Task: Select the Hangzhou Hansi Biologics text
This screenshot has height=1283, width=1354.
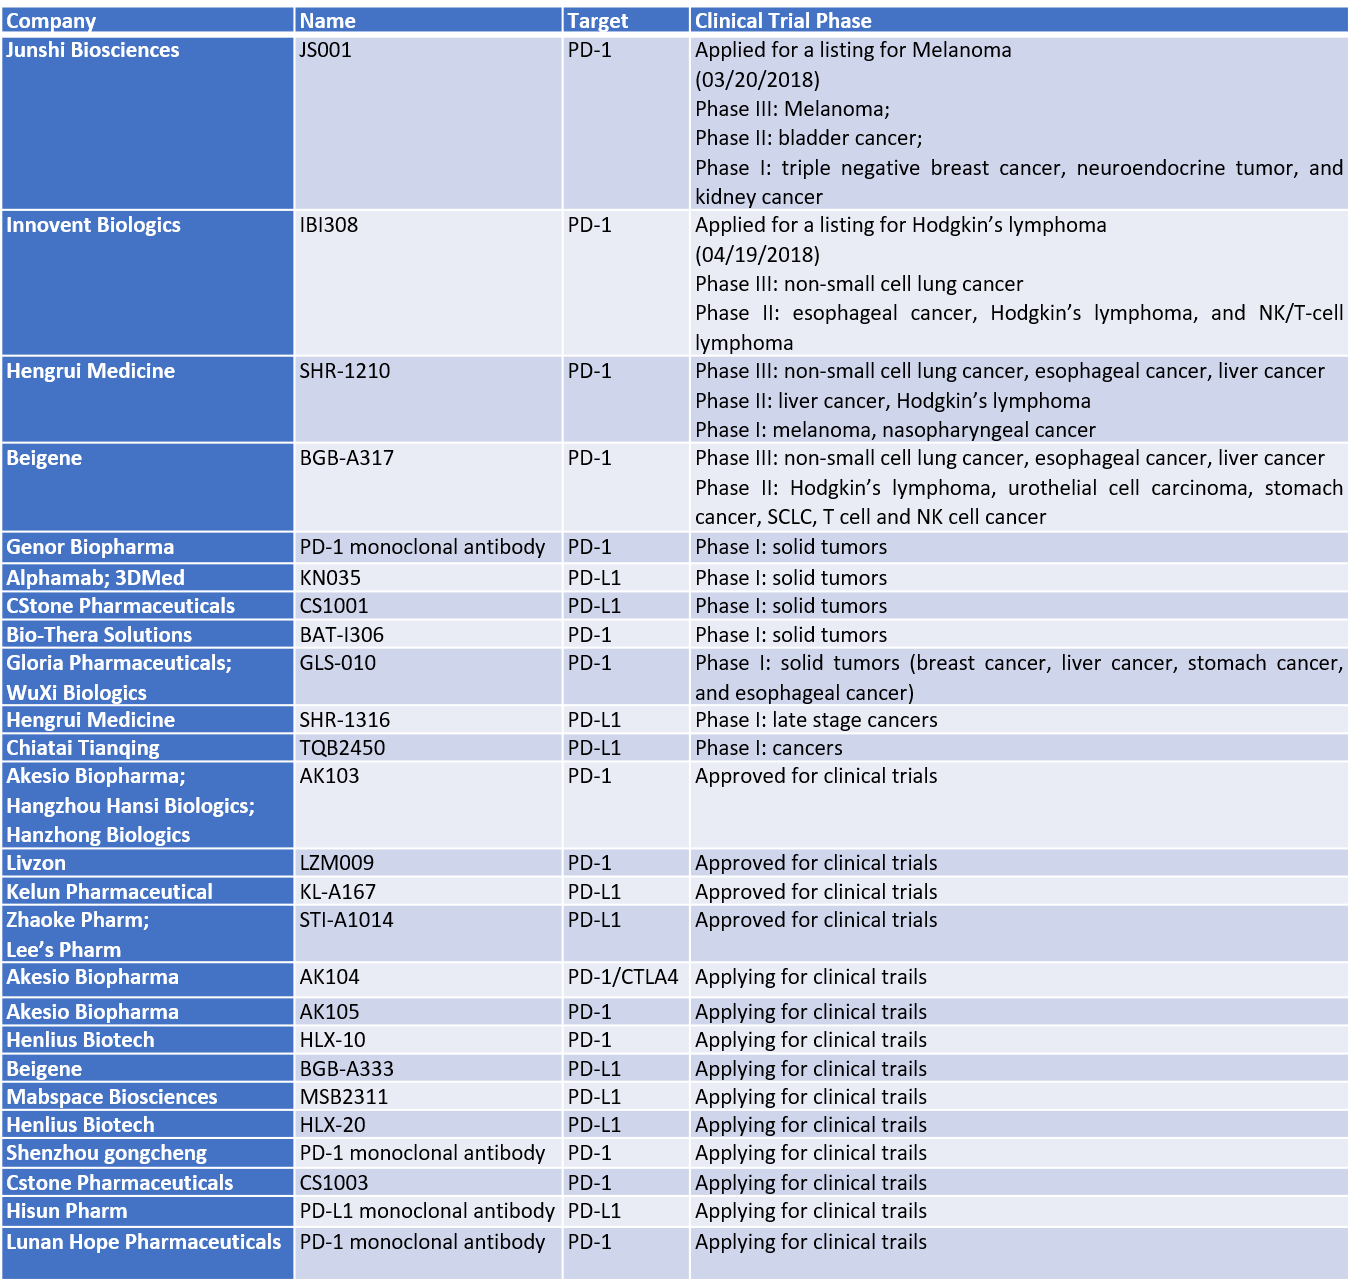Action: [130, 806]
